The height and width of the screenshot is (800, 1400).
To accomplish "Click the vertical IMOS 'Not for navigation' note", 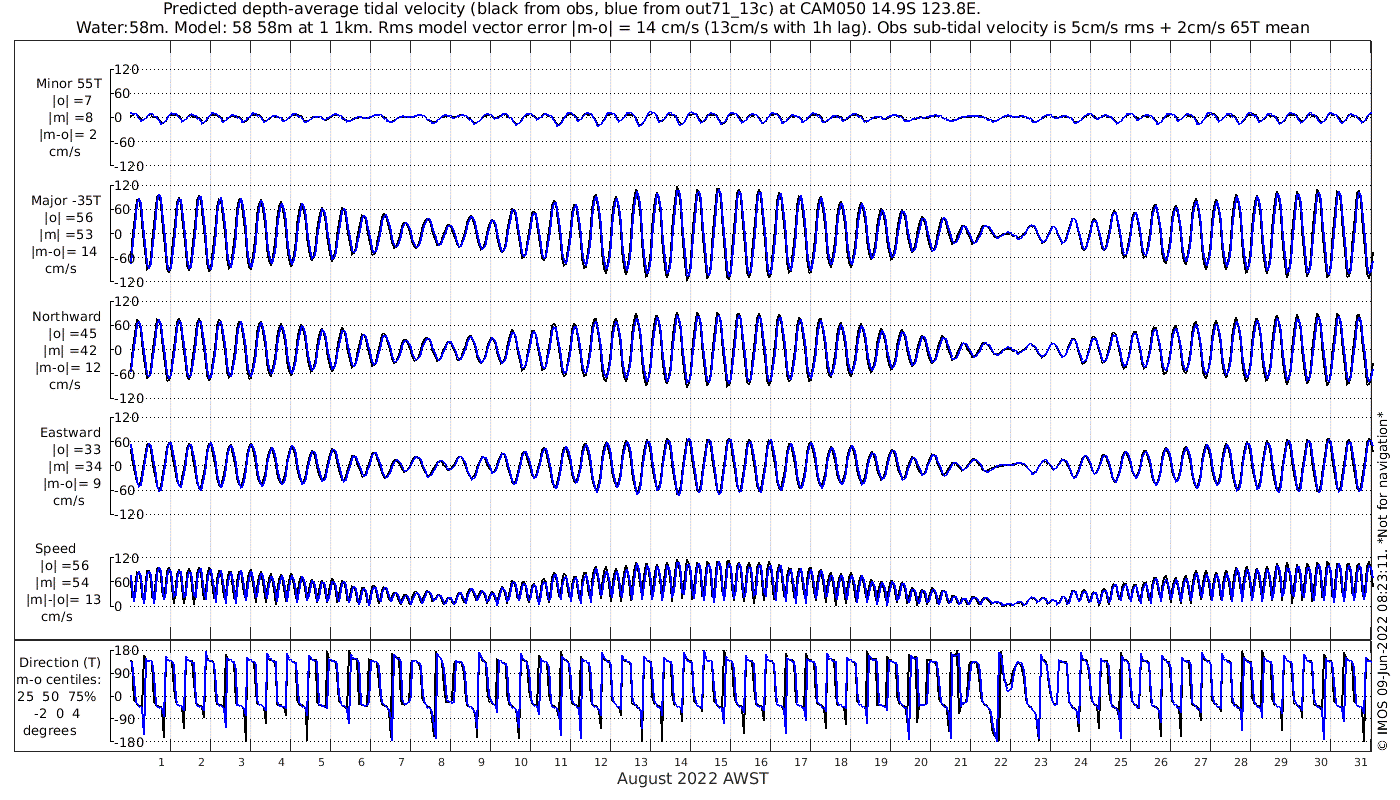I will click(1383, 580).
